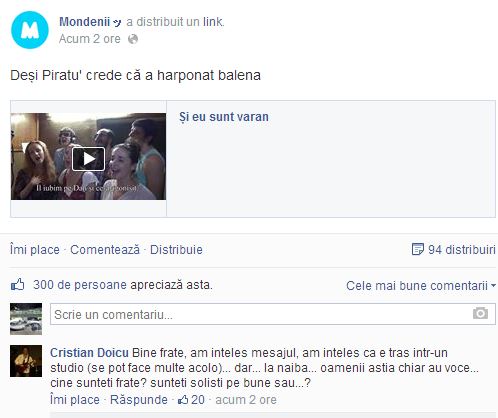This screenshot has width=498, height=418.
Task: Click the public globe privacy icon
Action: (133, 39)
